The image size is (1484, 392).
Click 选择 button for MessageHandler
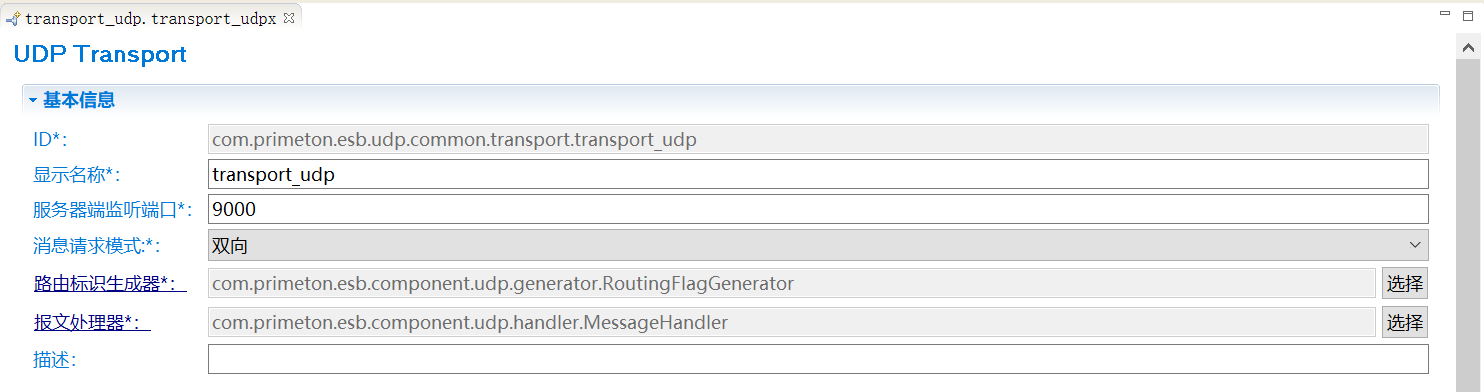click(1404, 323)
